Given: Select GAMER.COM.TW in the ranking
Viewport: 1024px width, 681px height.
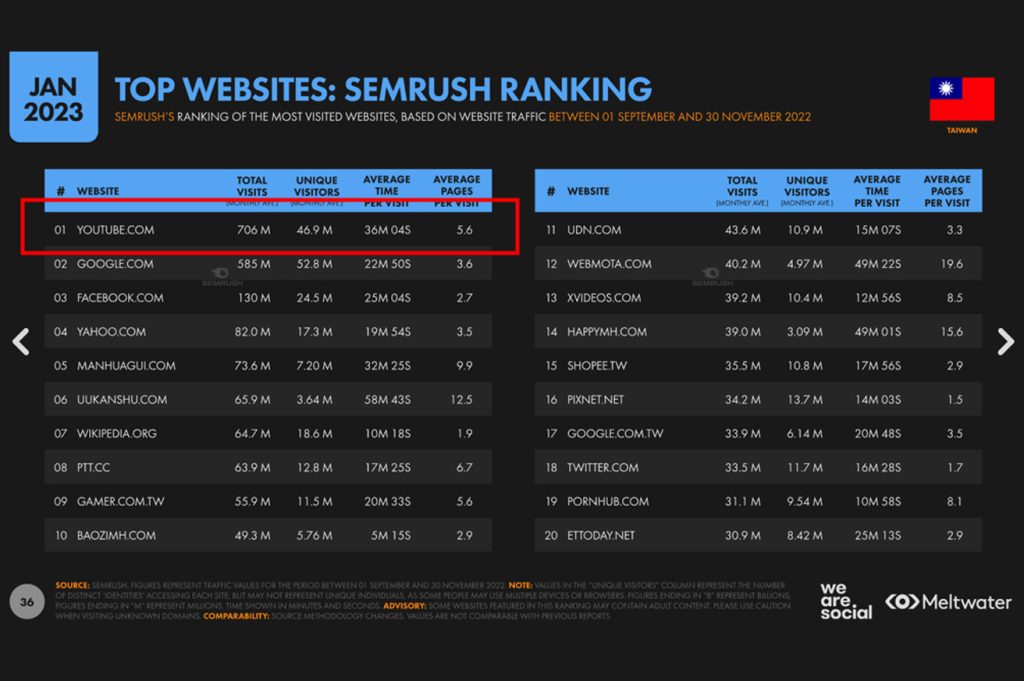Looking at the screenshot, I should pos(121,501).
